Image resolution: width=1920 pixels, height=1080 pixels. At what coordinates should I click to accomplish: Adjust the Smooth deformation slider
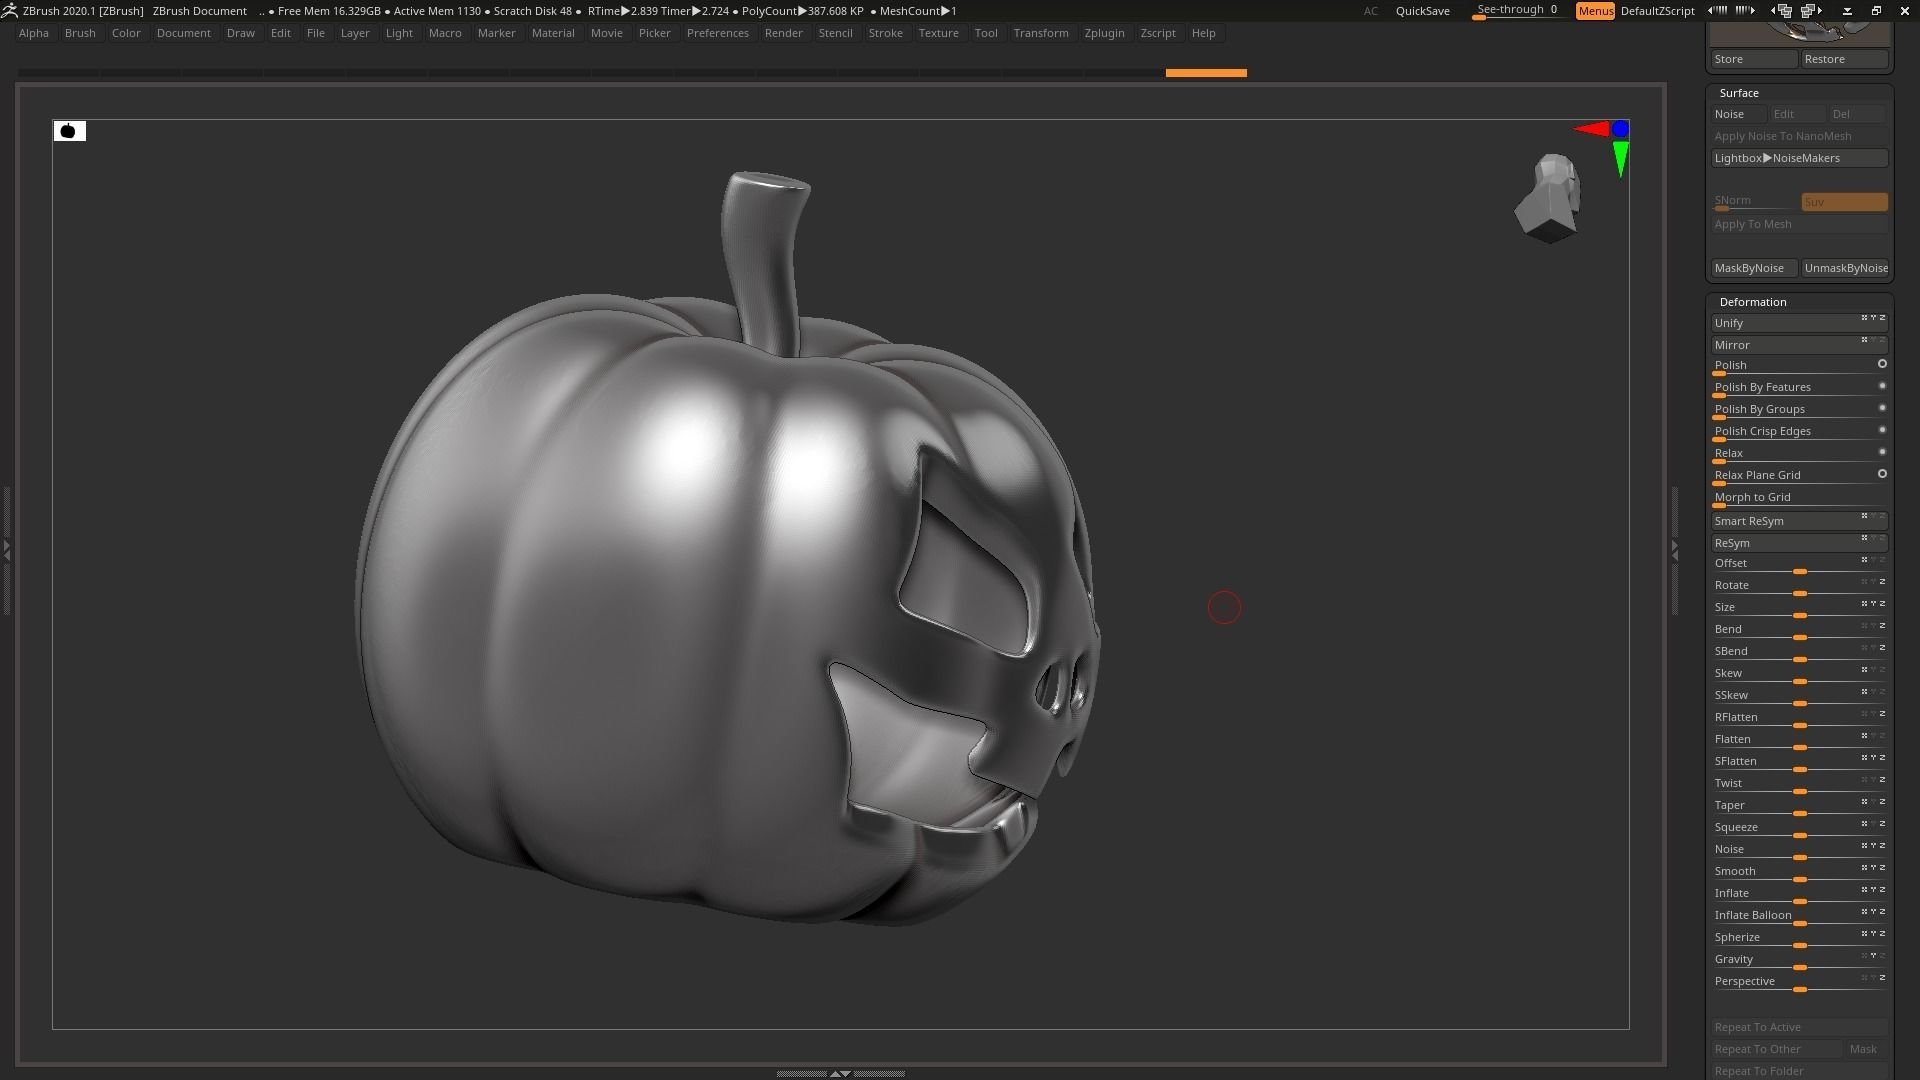click(x=1799, y=872)
